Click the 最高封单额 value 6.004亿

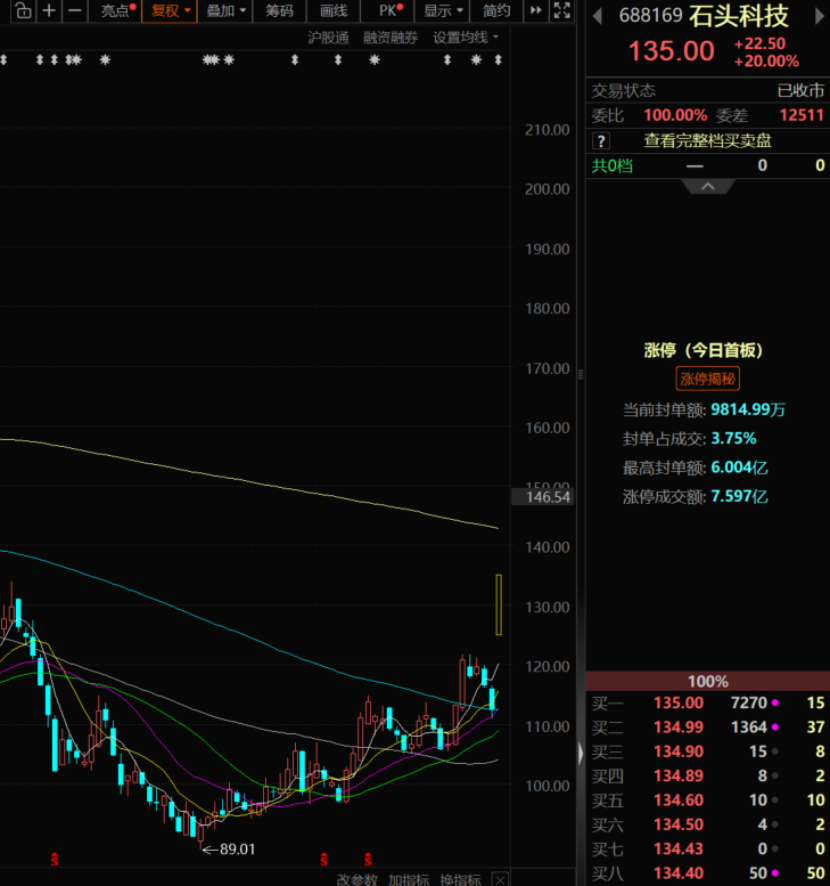click(739, 468)
